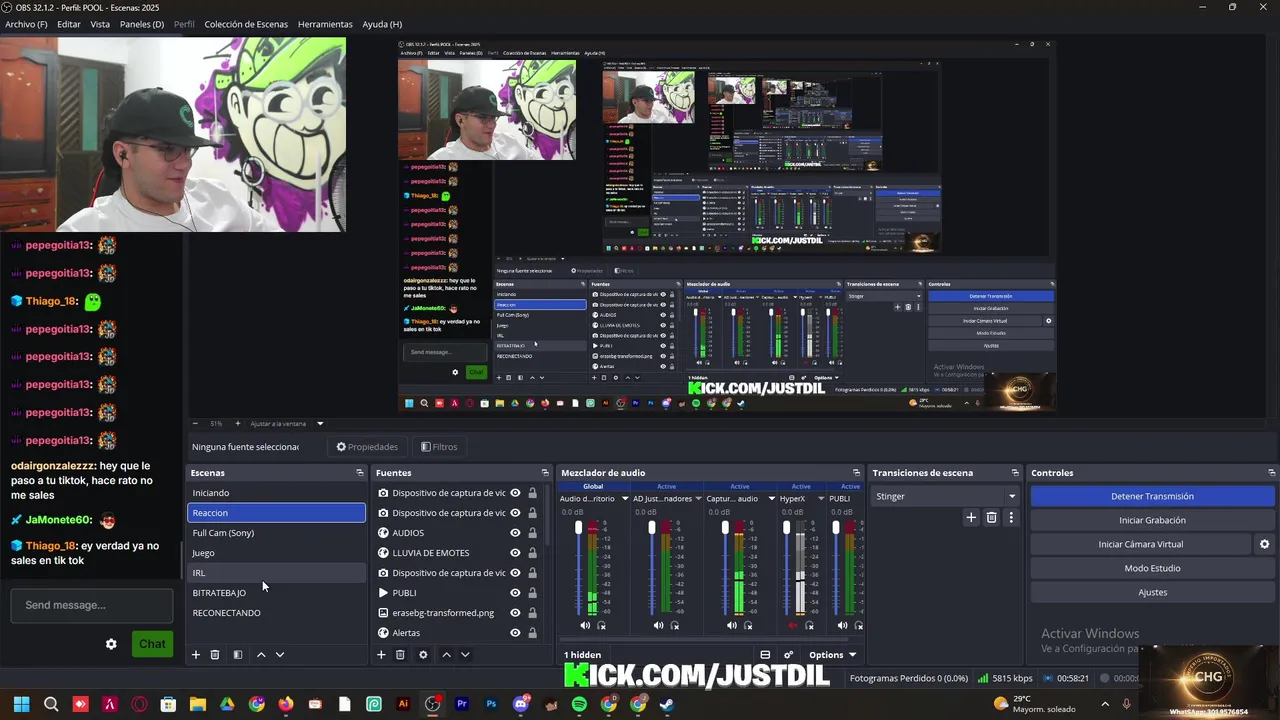Open the Colección de Escenas menu

[x=246, y=24]
